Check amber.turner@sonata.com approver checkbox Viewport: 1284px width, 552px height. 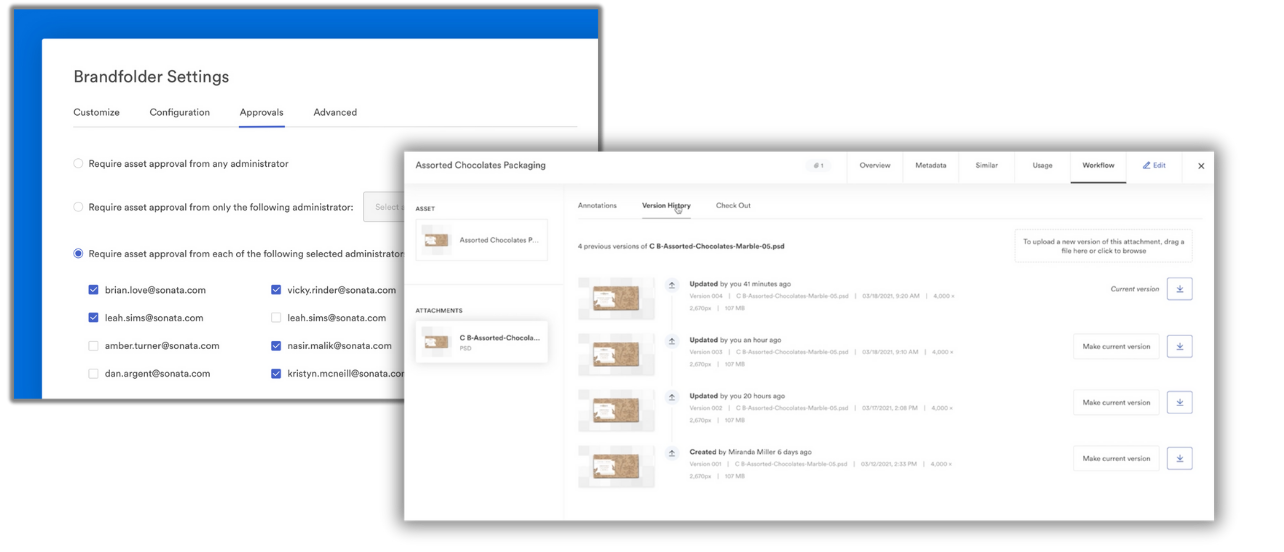[x=93, y=346]
